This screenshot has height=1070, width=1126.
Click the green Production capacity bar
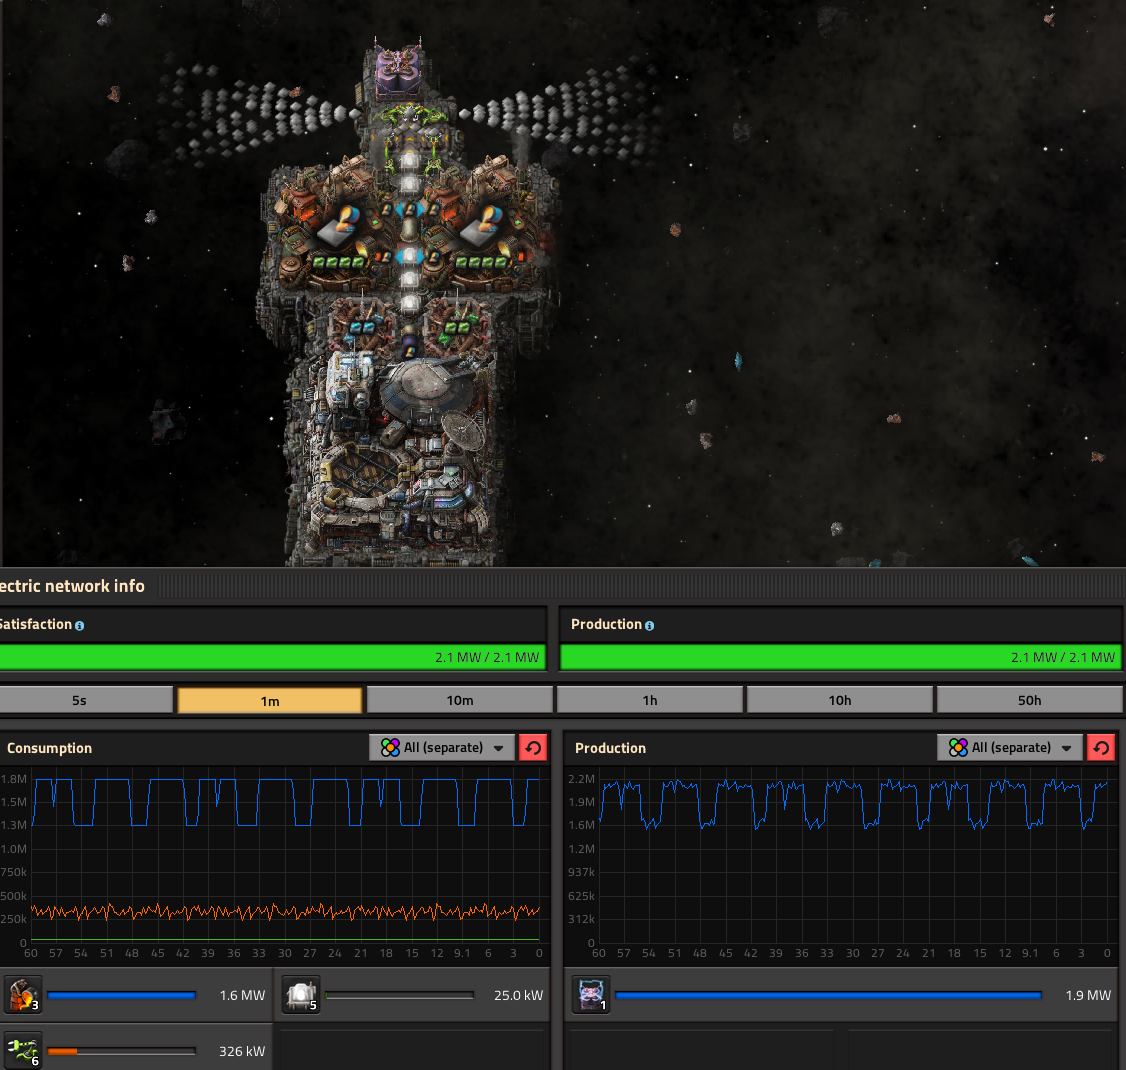click(840, 657)
